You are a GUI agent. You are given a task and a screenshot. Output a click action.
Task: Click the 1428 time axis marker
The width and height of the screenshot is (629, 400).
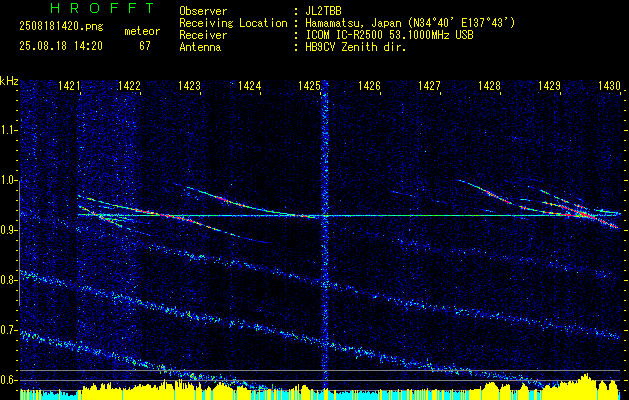click(489, 85)
